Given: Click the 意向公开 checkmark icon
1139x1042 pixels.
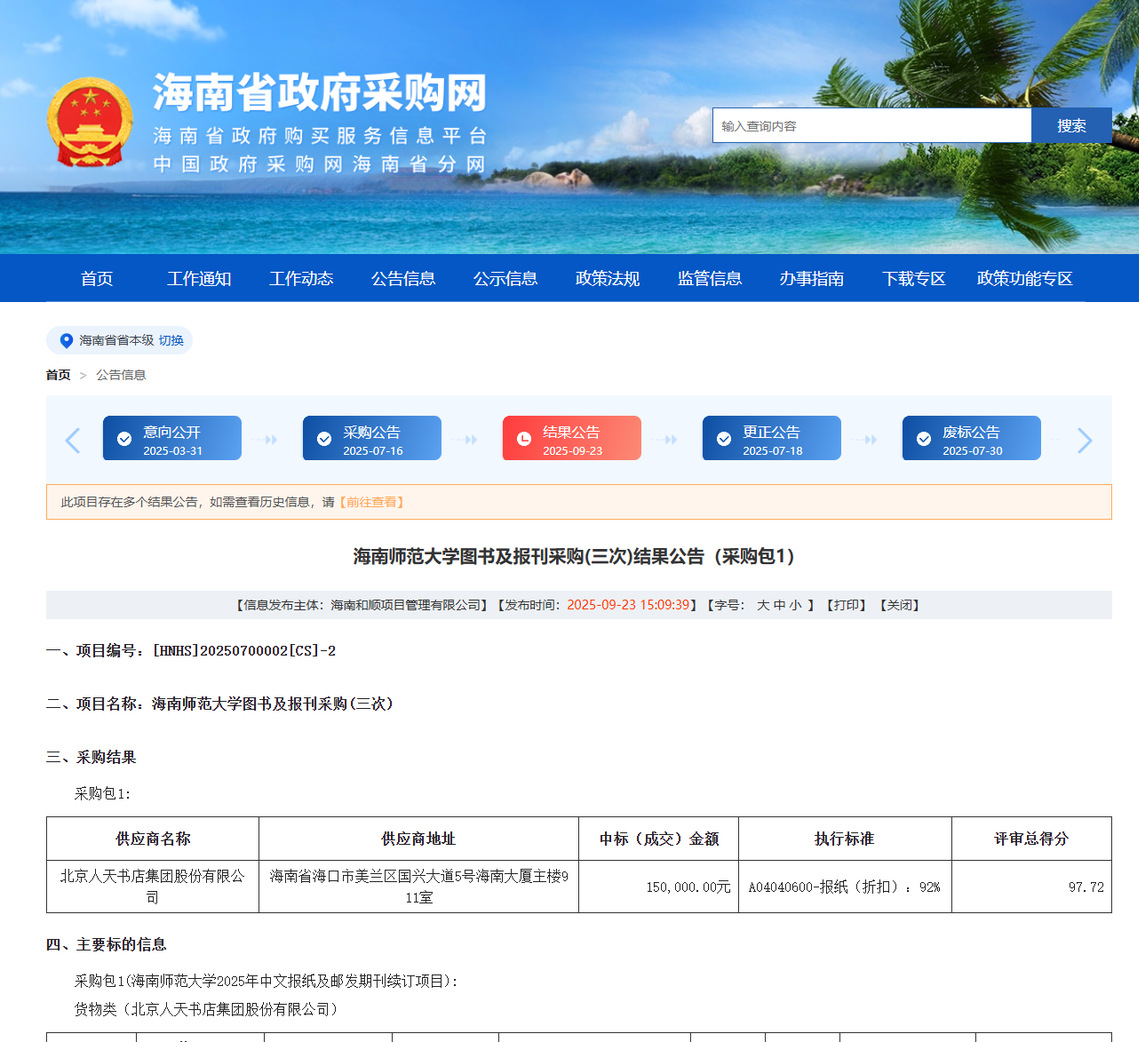Looking at the screenshot, I should (x=124, y=439).
